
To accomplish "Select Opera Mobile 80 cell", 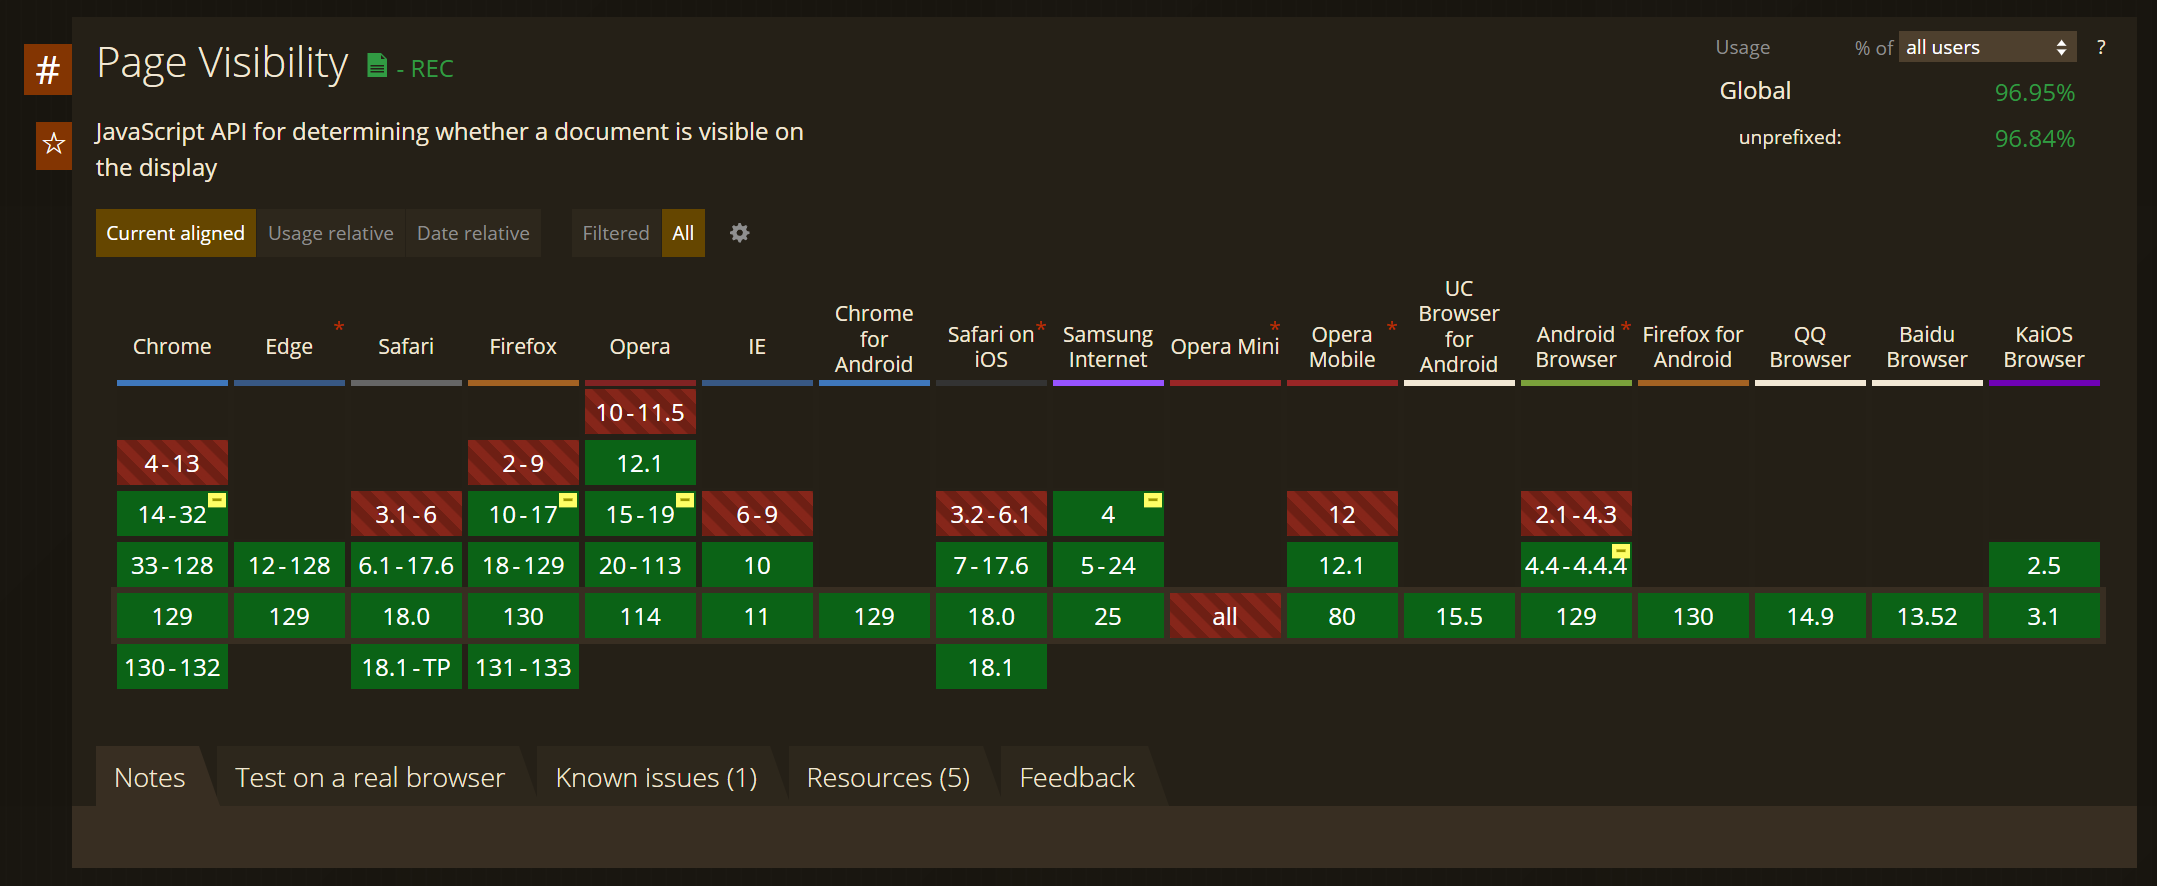I will tap(1342, 616).
